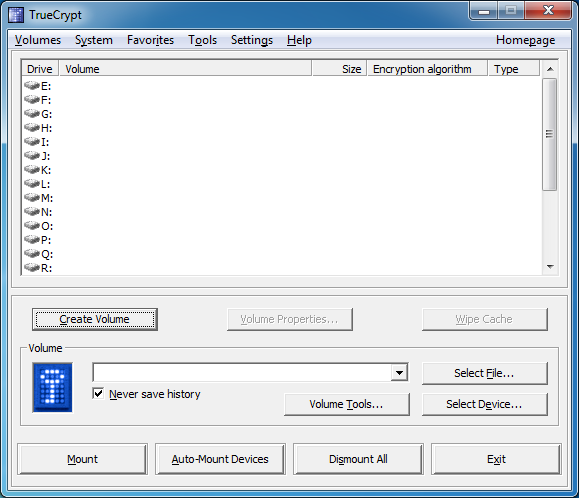This screenshot has height=498, width=579.
Task: Click the Select File... button
Action: click(484, 373)
